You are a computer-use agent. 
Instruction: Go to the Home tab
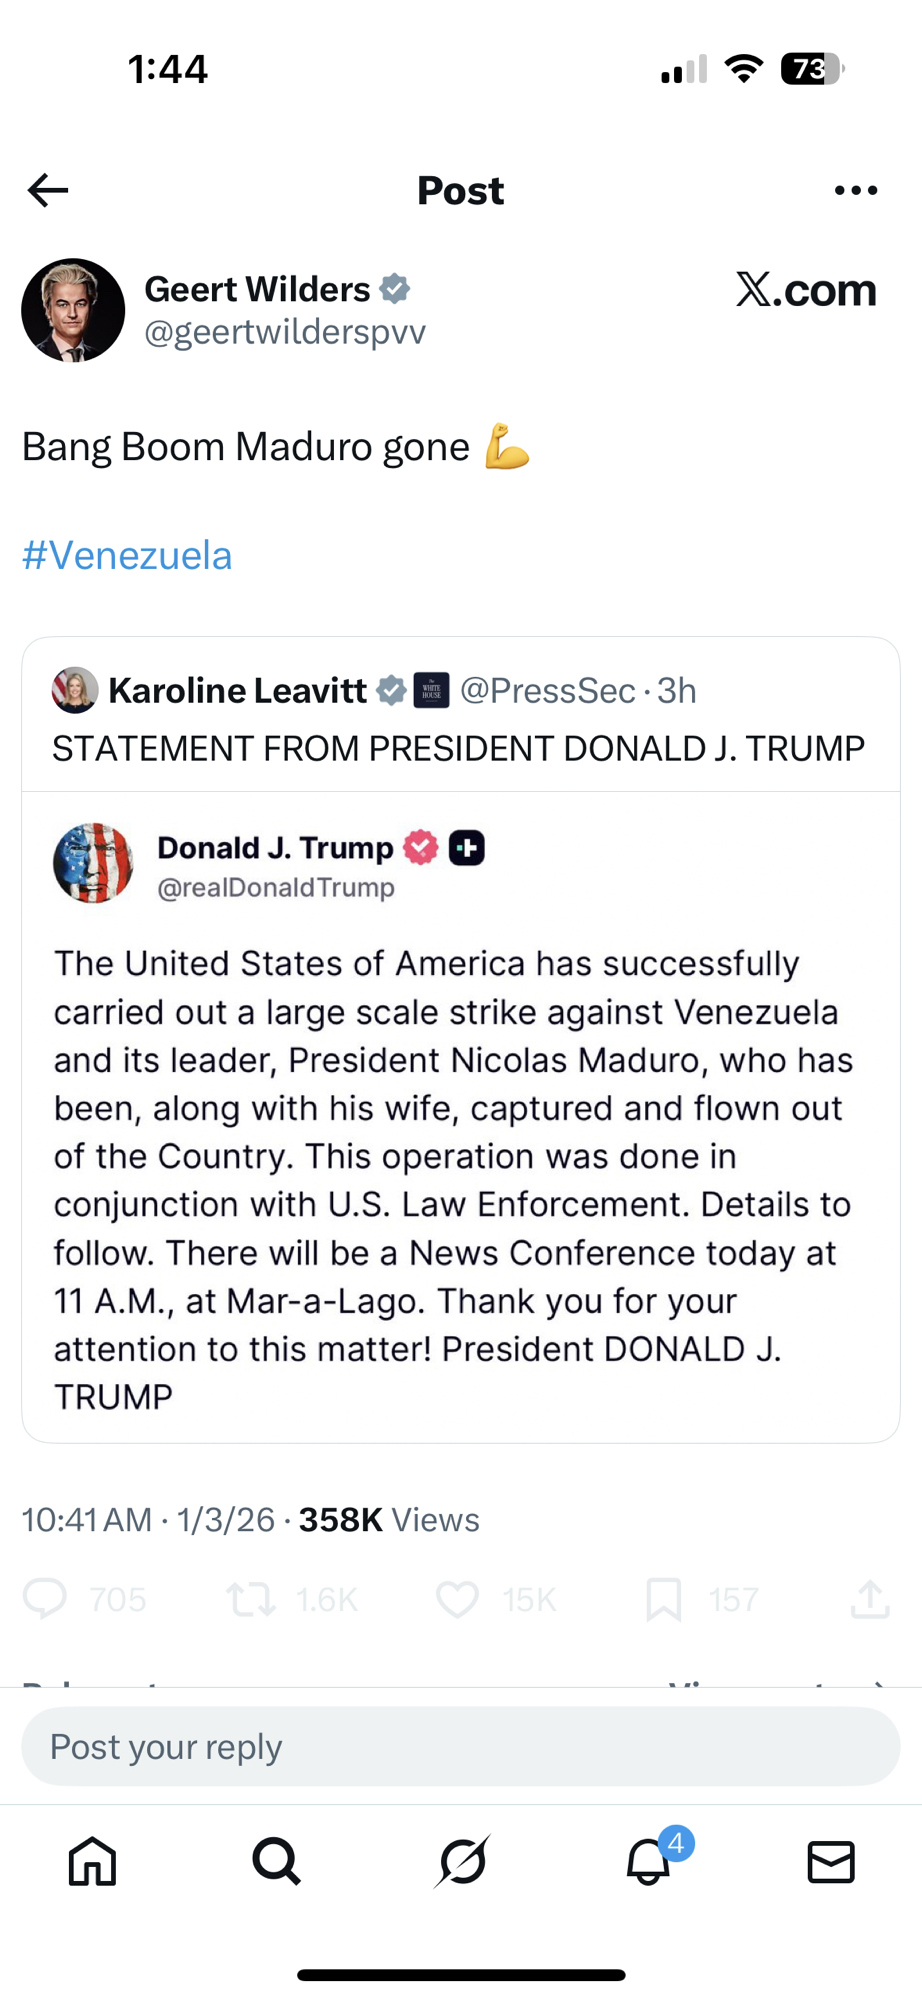coord(92,1862)
